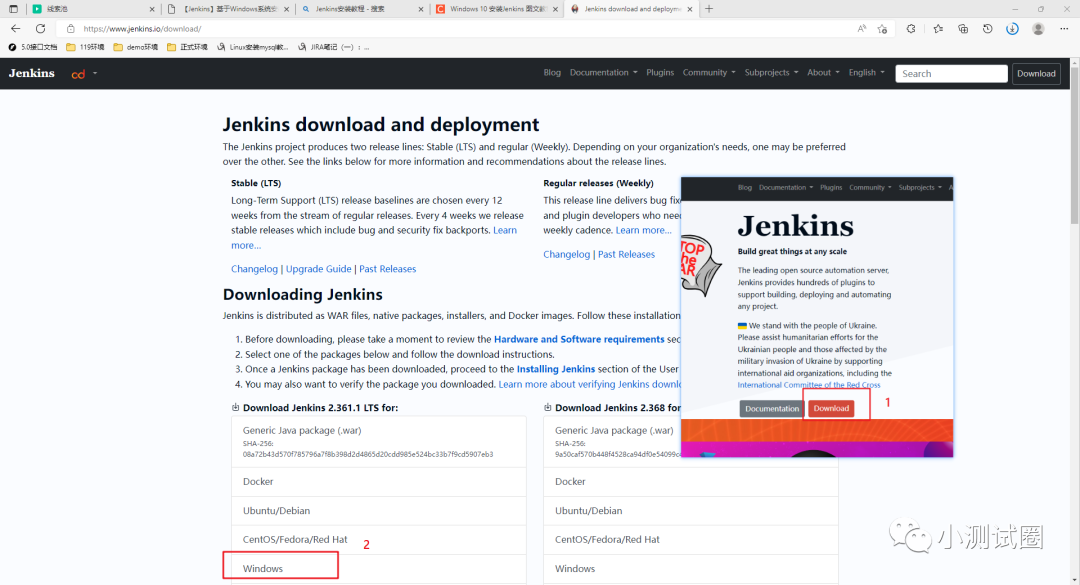Open Changelog under Regular releases (Weekly)
Viewport: 1080px width, 585px height.
click(x=566, y=254)
